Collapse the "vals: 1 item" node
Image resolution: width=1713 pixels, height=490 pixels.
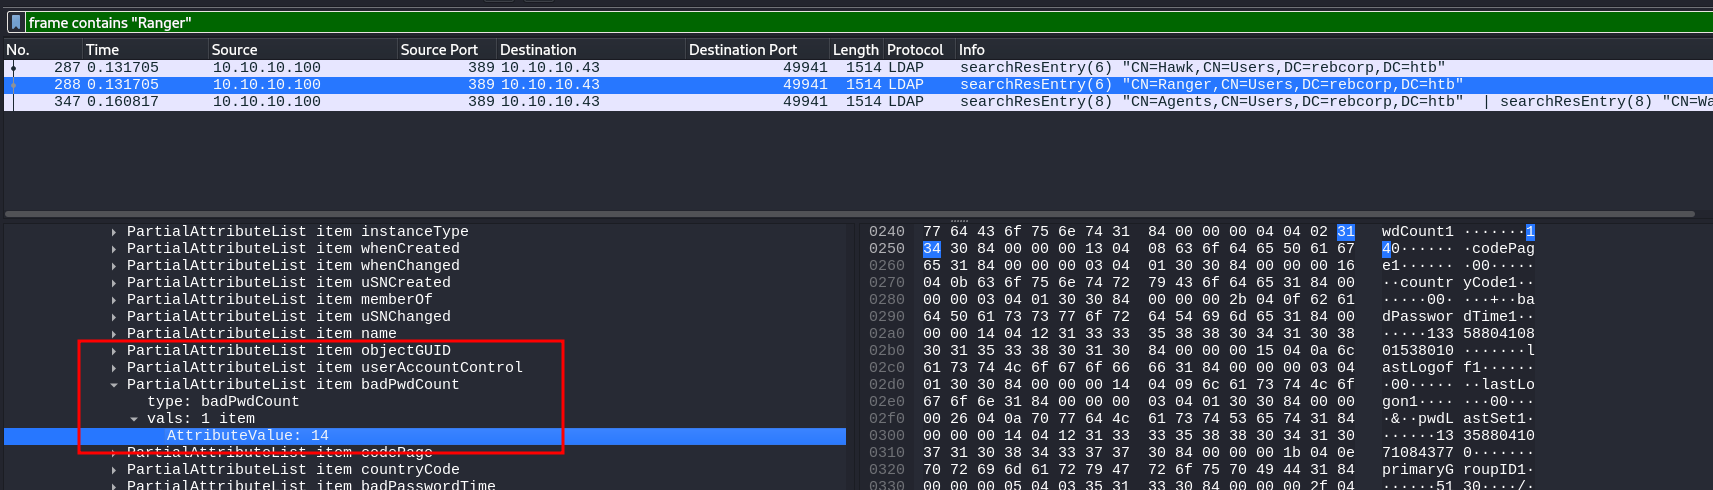[134, 419]
